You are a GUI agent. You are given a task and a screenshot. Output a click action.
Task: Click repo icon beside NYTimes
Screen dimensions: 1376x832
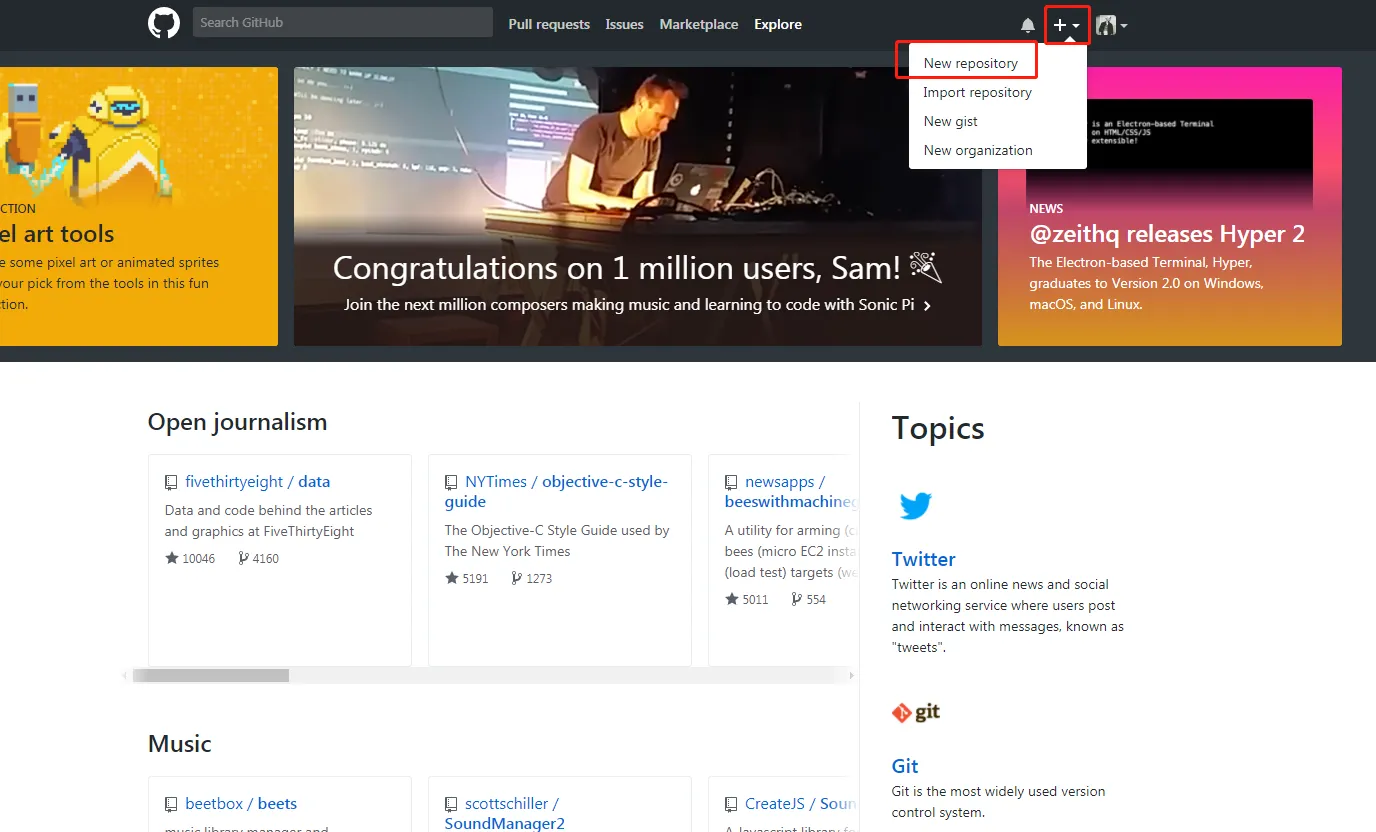click(451, 482)
